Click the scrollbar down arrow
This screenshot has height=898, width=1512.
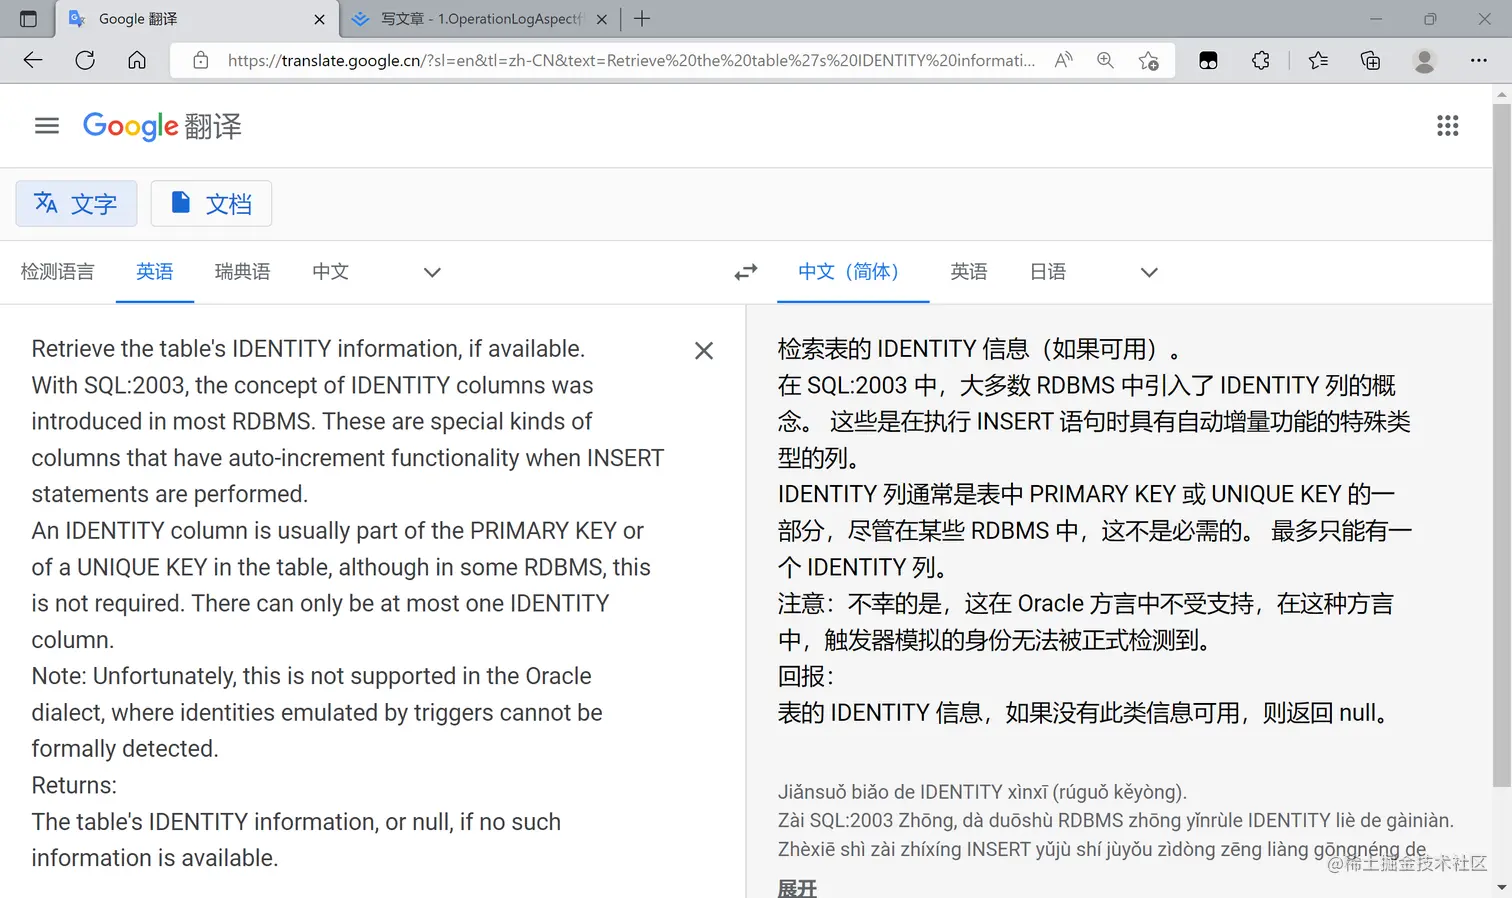coord(1501,887)
